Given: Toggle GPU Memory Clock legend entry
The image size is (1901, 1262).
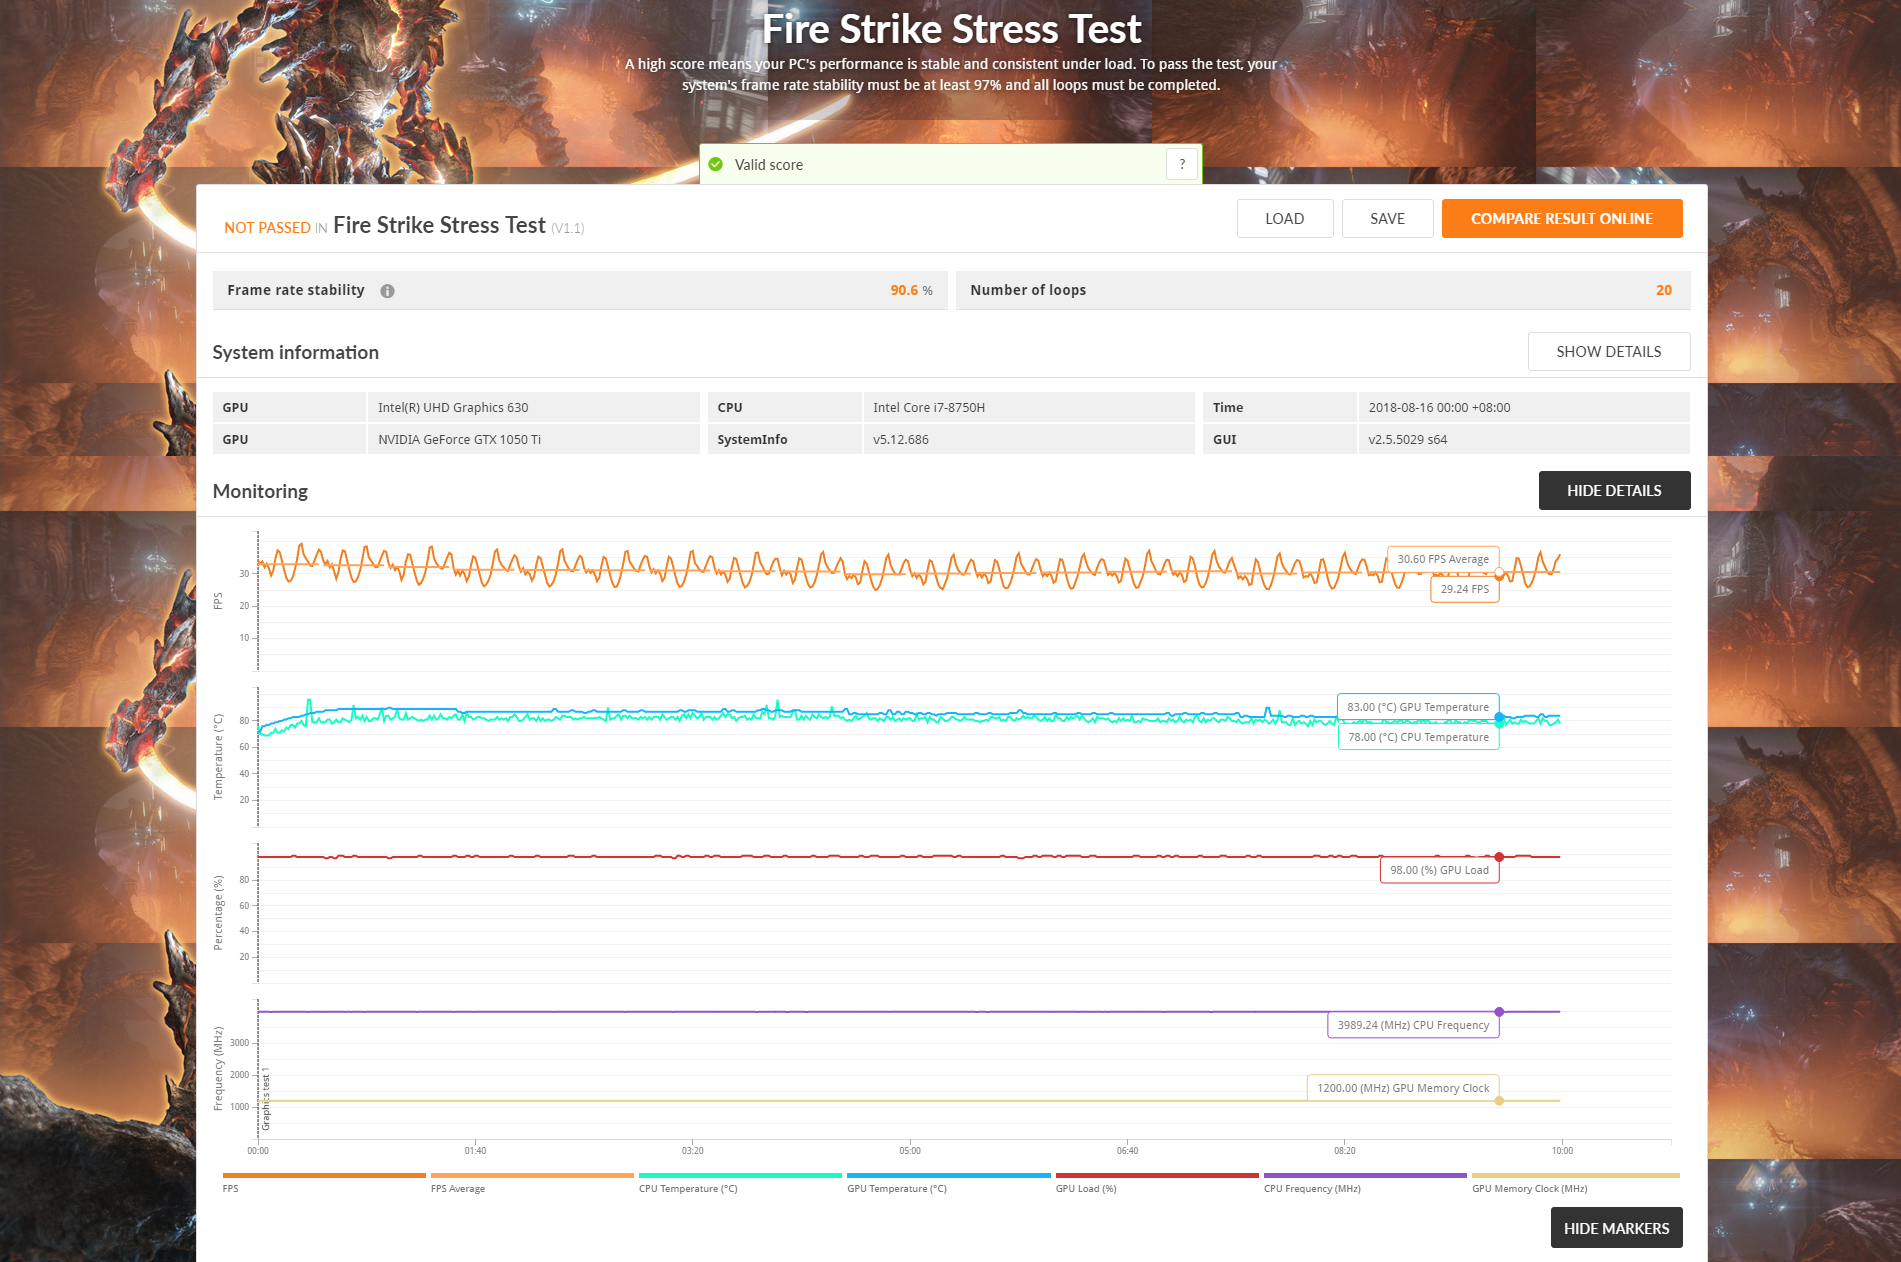Looking at the screenshot, I should pyautogui.click(x=1529, y=1189).
